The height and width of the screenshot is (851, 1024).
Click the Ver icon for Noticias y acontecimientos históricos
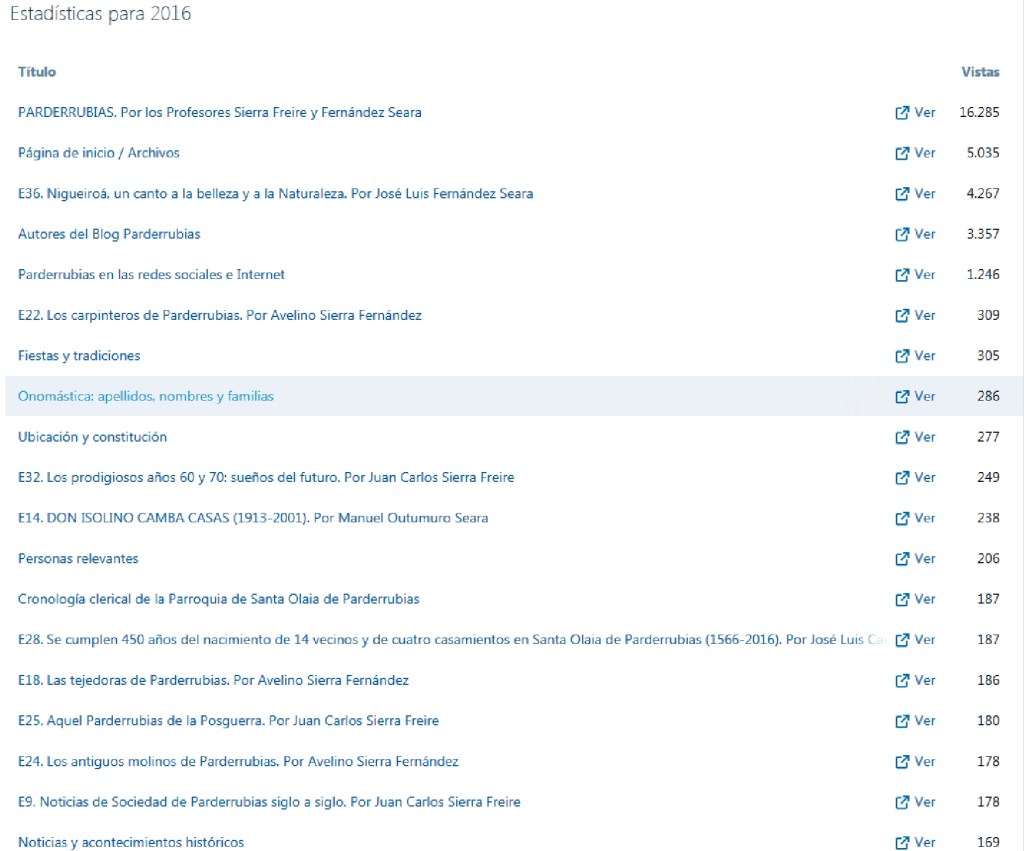[x=902, y=843]
